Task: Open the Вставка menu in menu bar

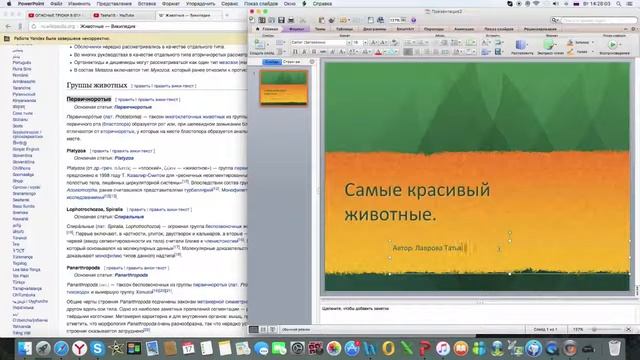Action: coord(147,4)
